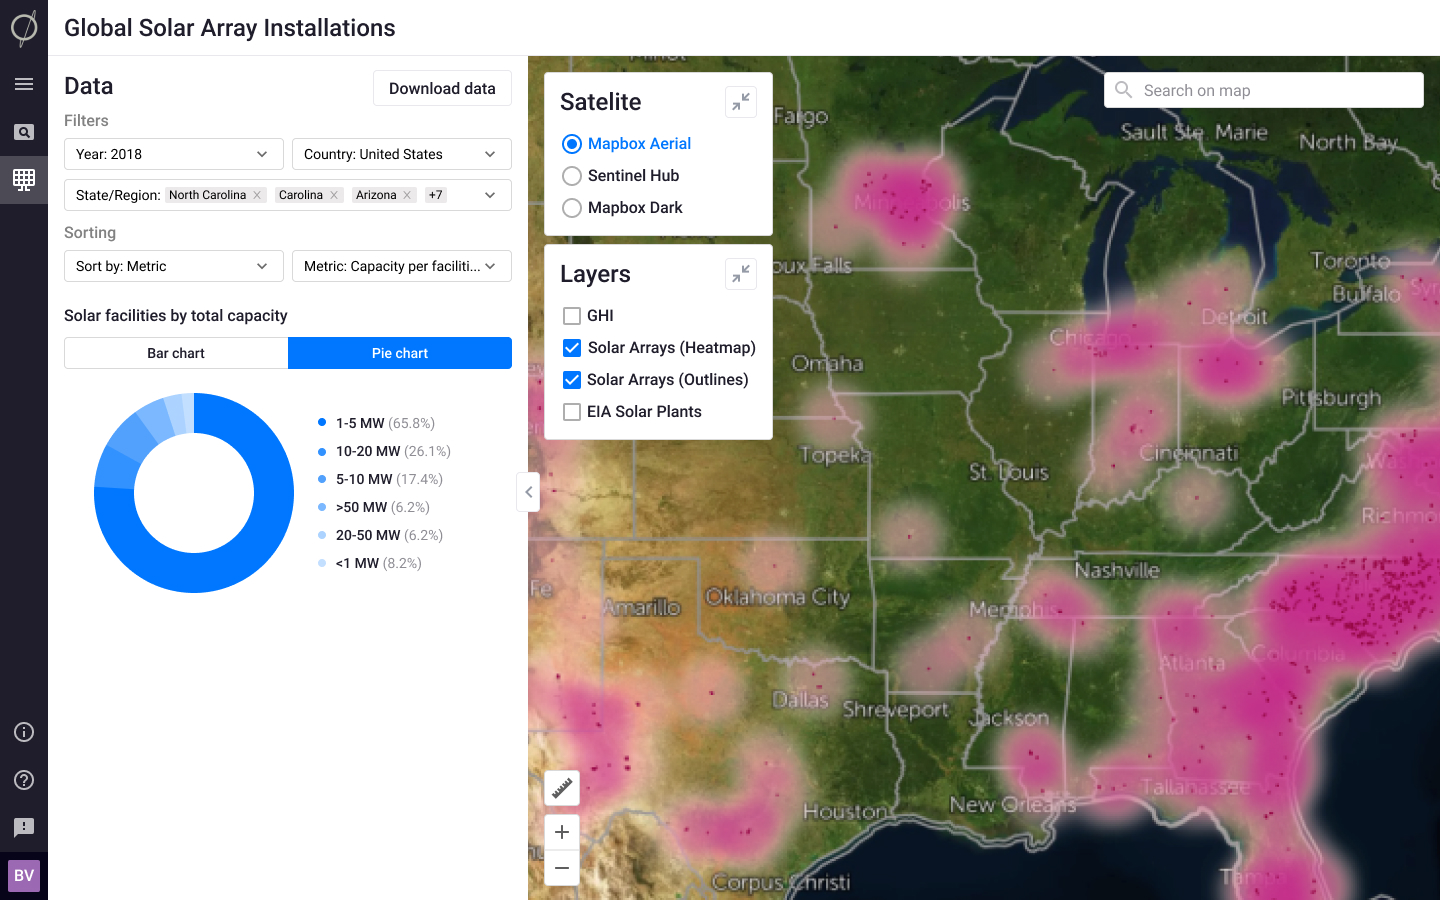This screenshot has width=1440, height=900.
Task: Select the Sentinel Hub radio option
Action: click(x=572, y=176)
